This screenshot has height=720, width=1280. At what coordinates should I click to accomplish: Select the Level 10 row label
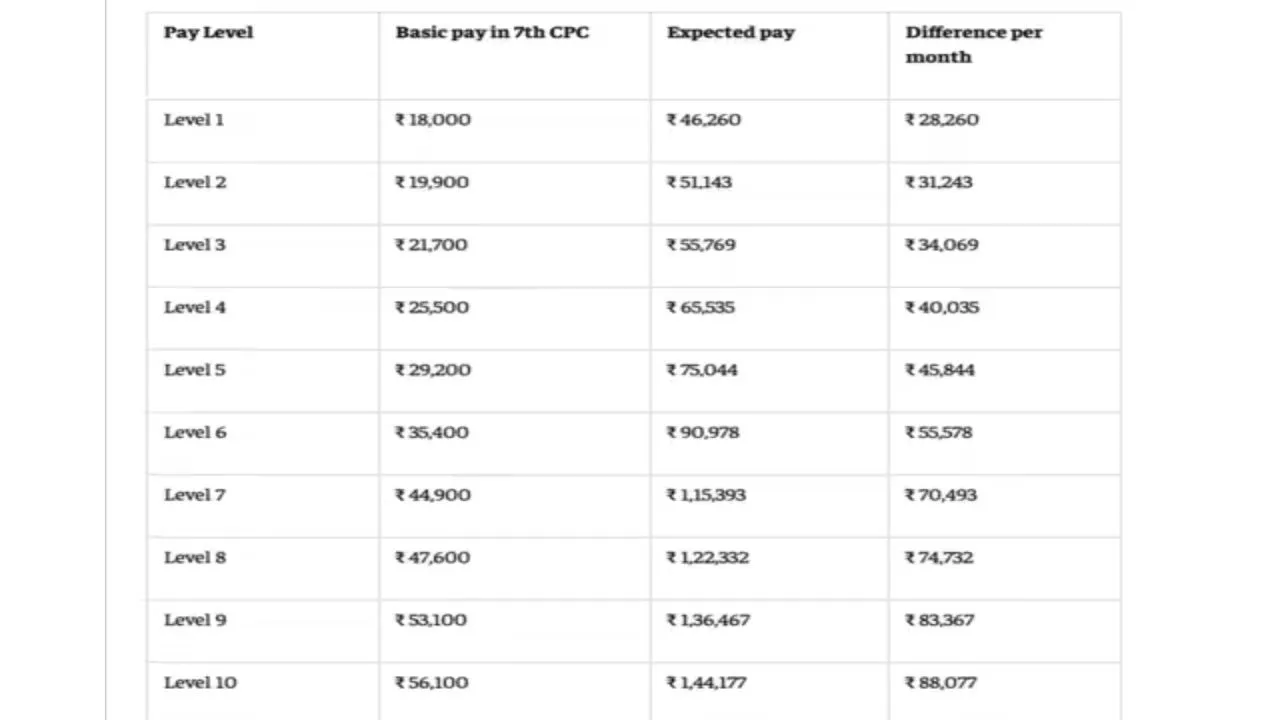(x=200, y=682)
